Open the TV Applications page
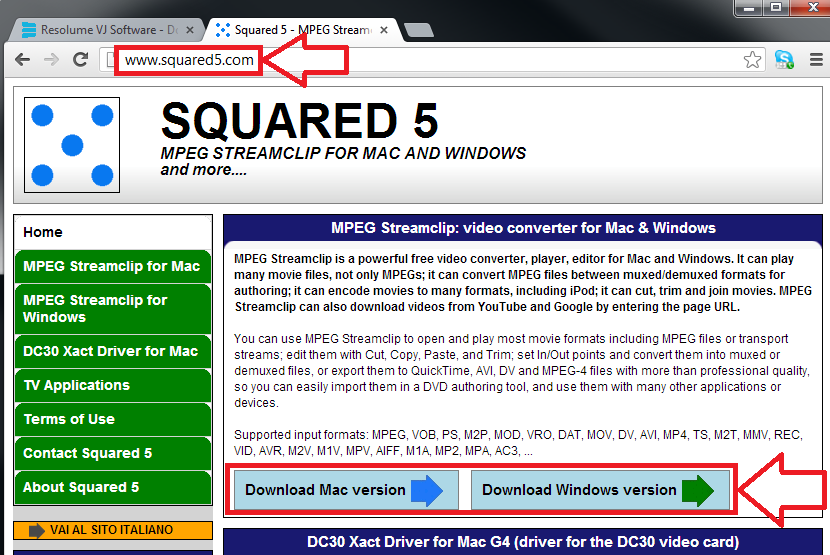The height and width of the screenshot is (555, 830). coord(113,385)
